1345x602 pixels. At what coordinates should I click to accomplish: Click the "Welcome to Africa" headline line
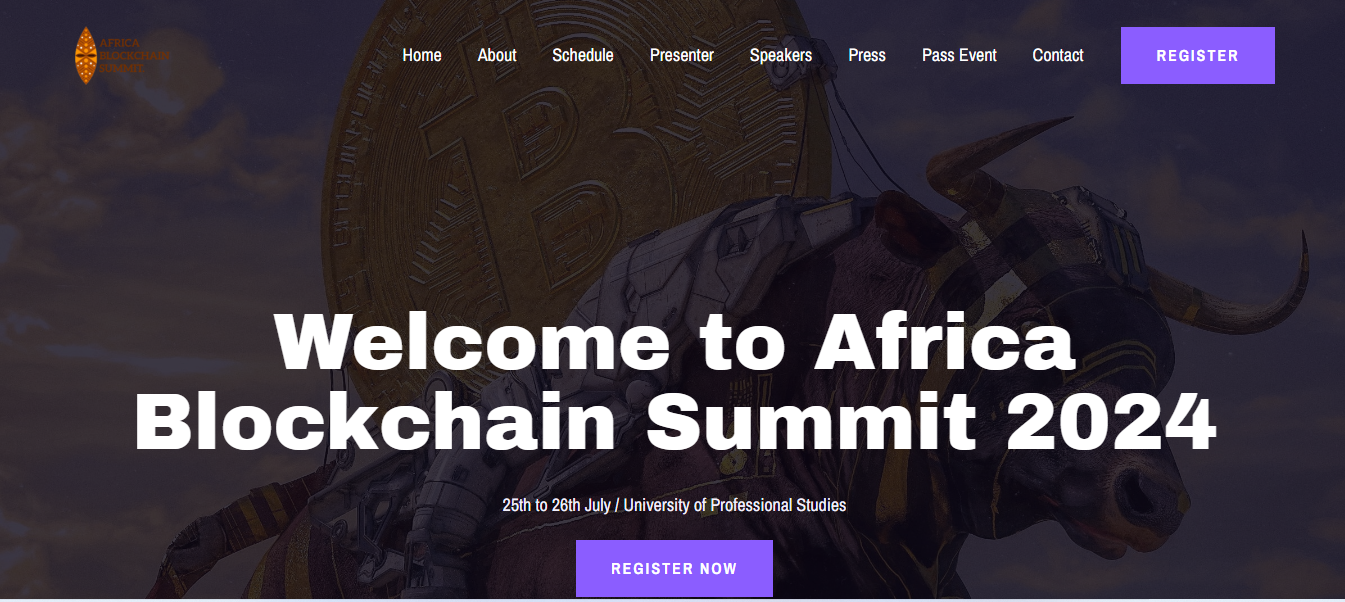[674, 342]
